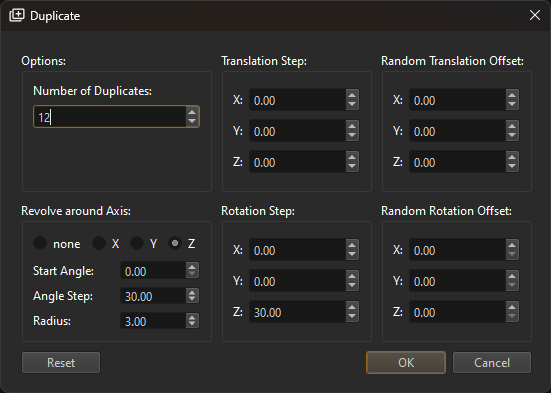The height and width of the screenshot is (393, 551).
Task: Increase the Angle Step value
Action: click(192, 292)
